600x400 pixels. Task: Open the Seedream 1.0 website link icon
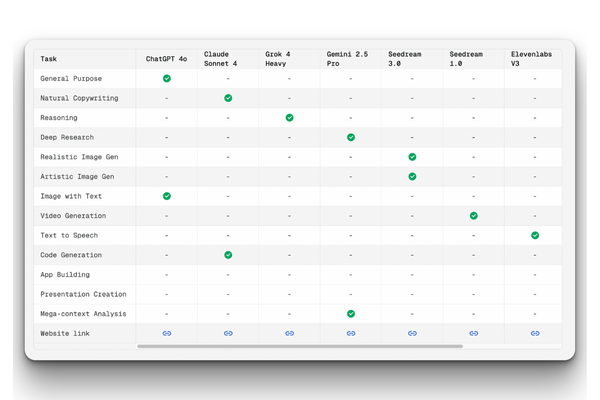pyautogui.click(x=474, y=333)
